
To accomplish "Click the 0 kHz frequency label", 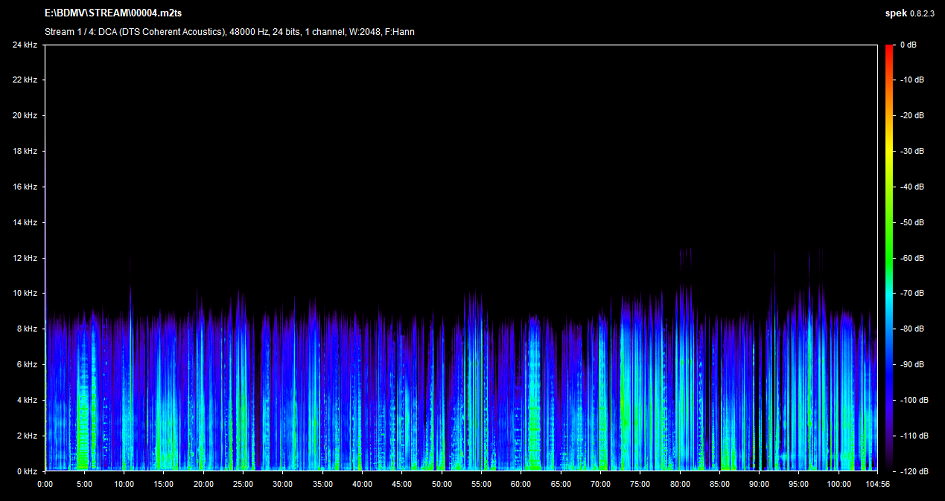I will coord(27,471).
